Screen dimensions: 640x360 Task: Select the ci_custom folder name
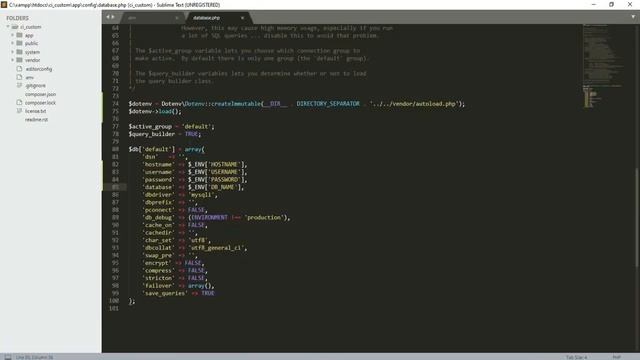[31, 27]
